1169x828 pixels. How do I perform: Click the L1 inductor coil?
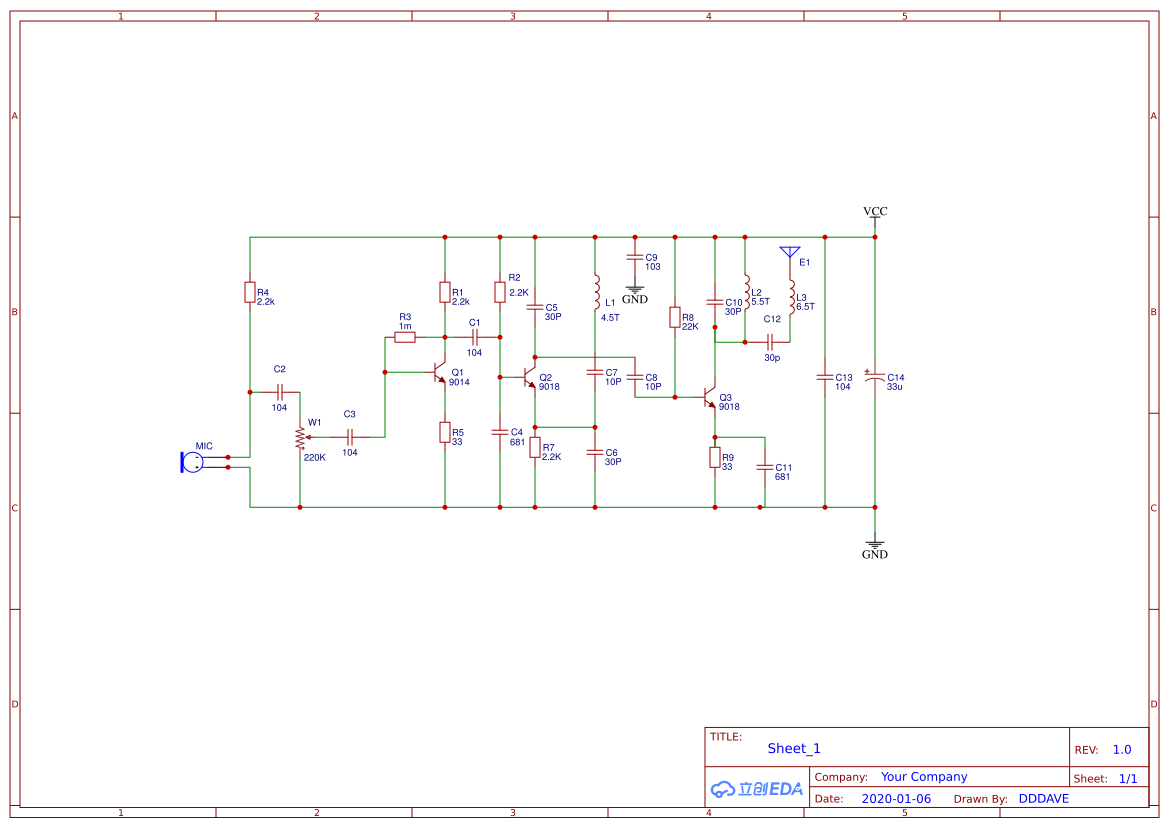[x=596, y=292]
